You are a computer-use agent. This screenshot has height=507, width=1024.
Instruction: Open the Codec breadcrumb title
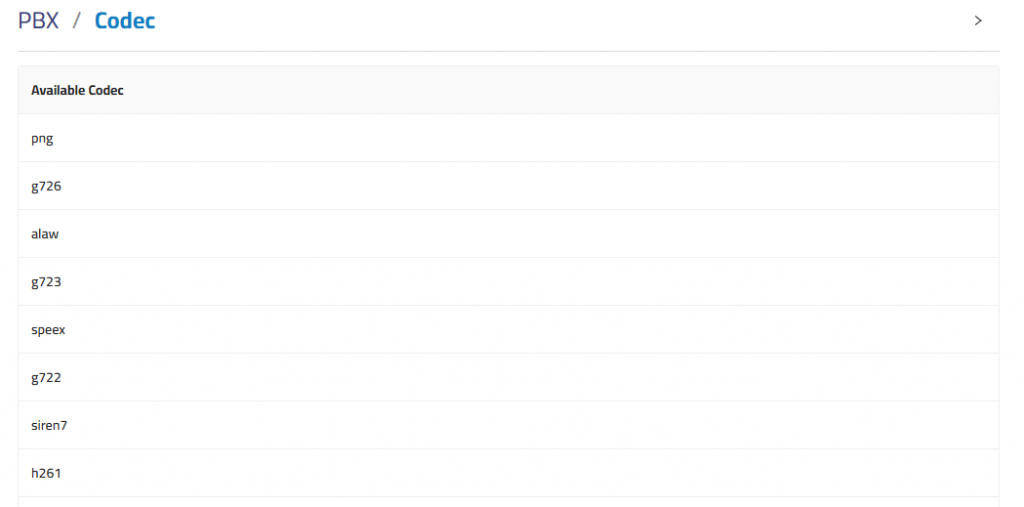(x=125, y=21)
